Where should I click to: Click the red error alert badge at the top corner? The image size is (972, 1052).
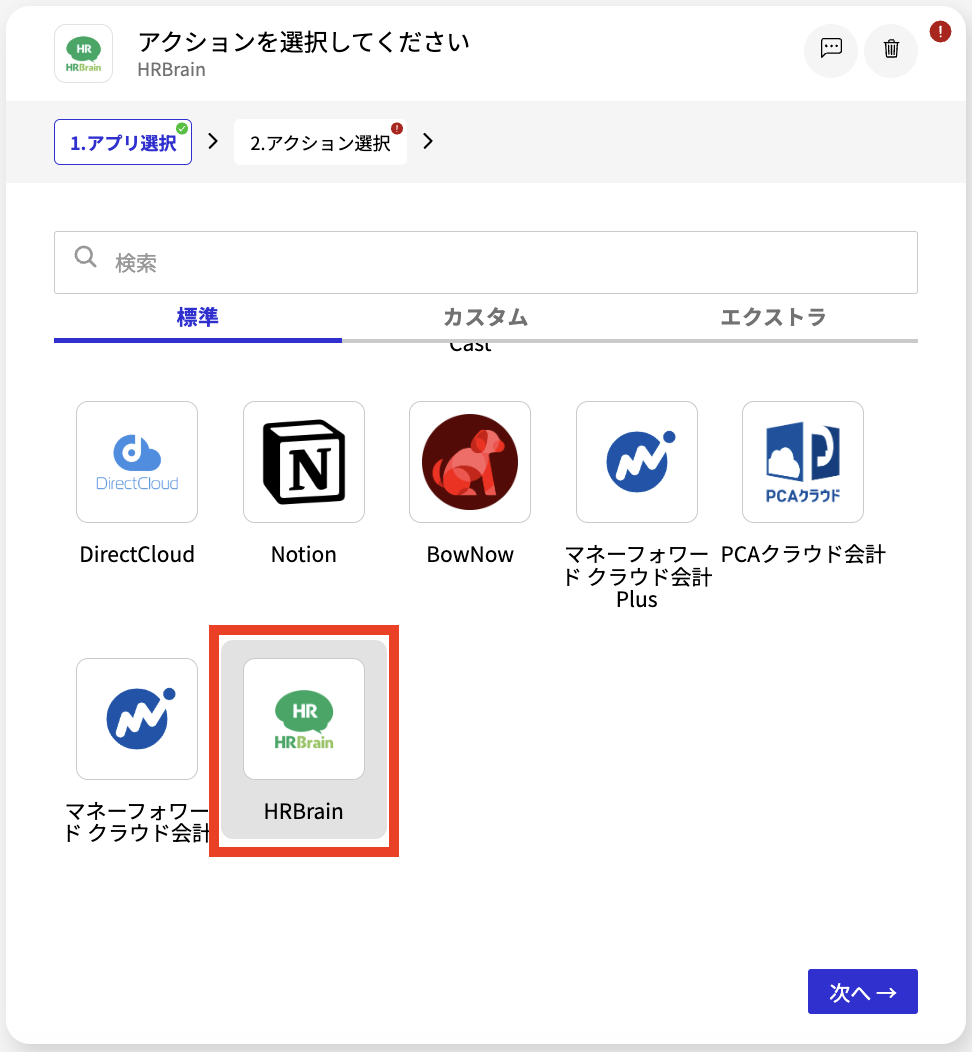tap(940, 32)
